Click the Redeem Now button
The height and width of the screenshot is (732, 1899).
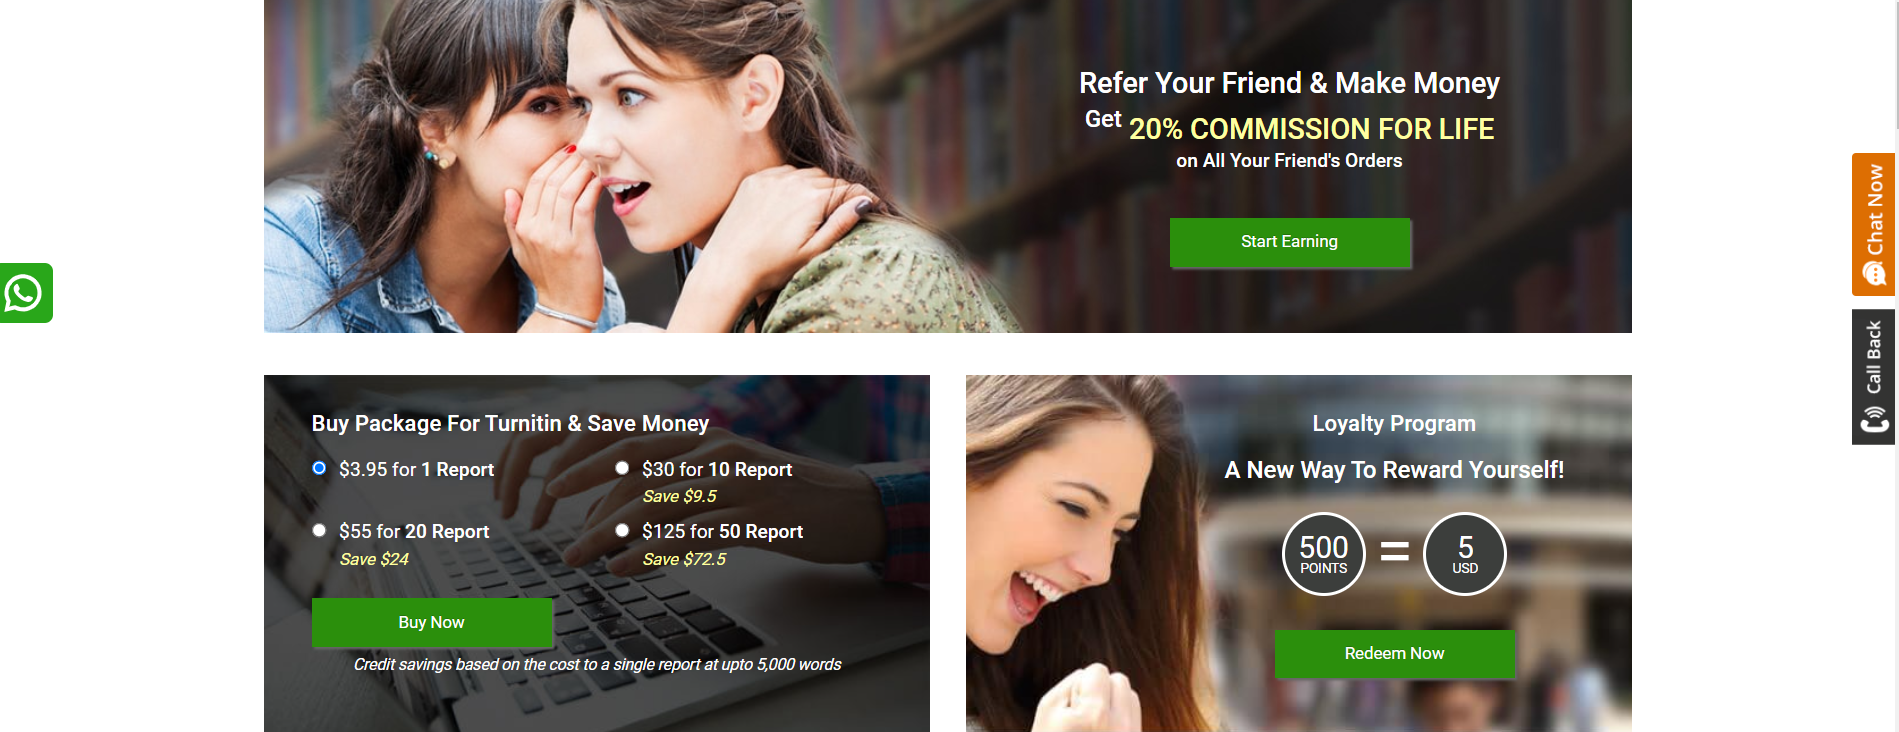1394,653
